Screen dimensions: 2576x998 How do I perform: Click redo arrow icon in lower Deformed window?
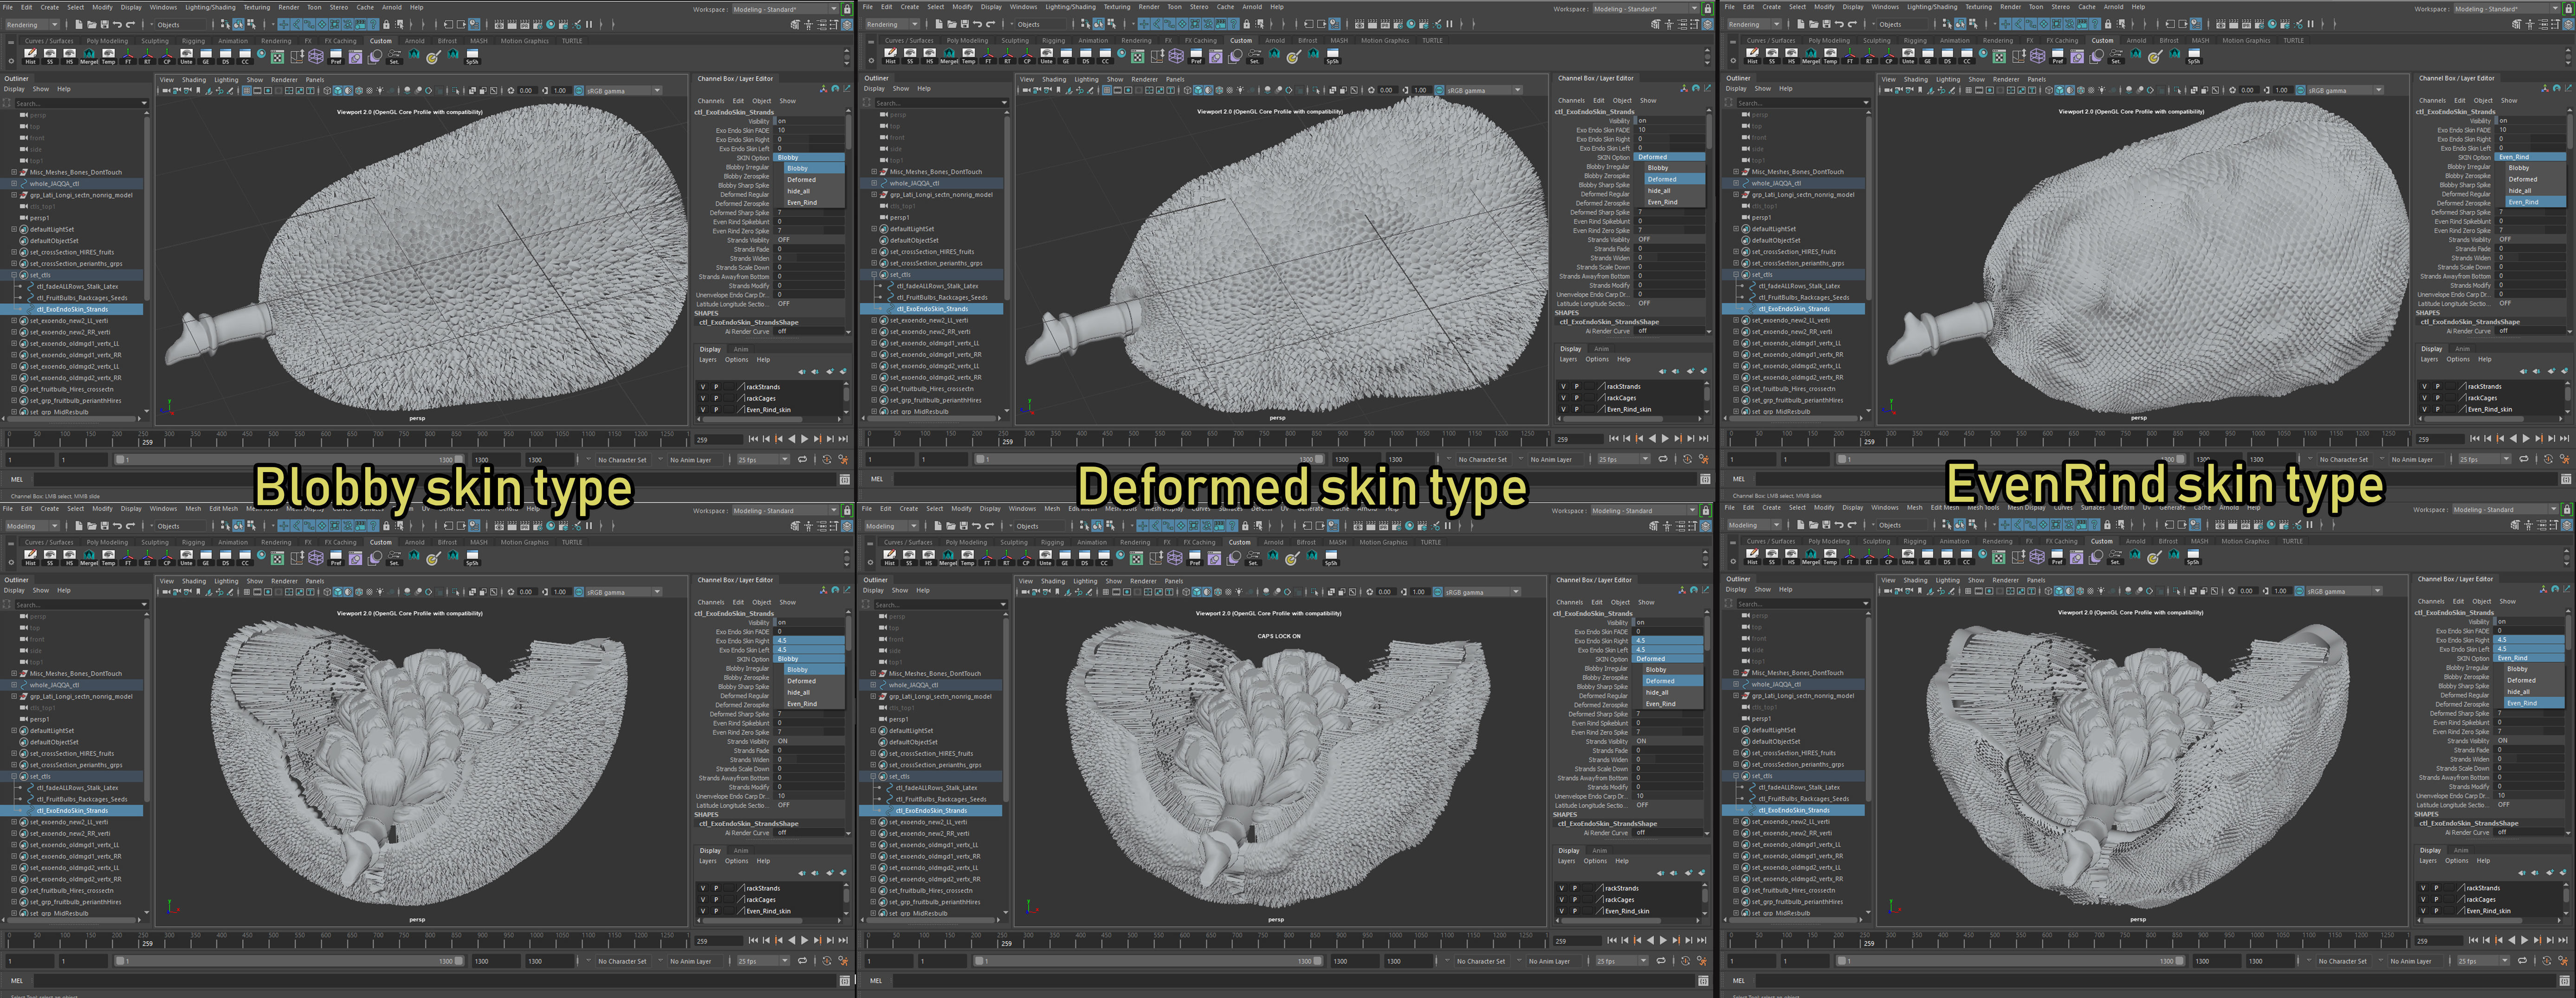tap(989, 526)
